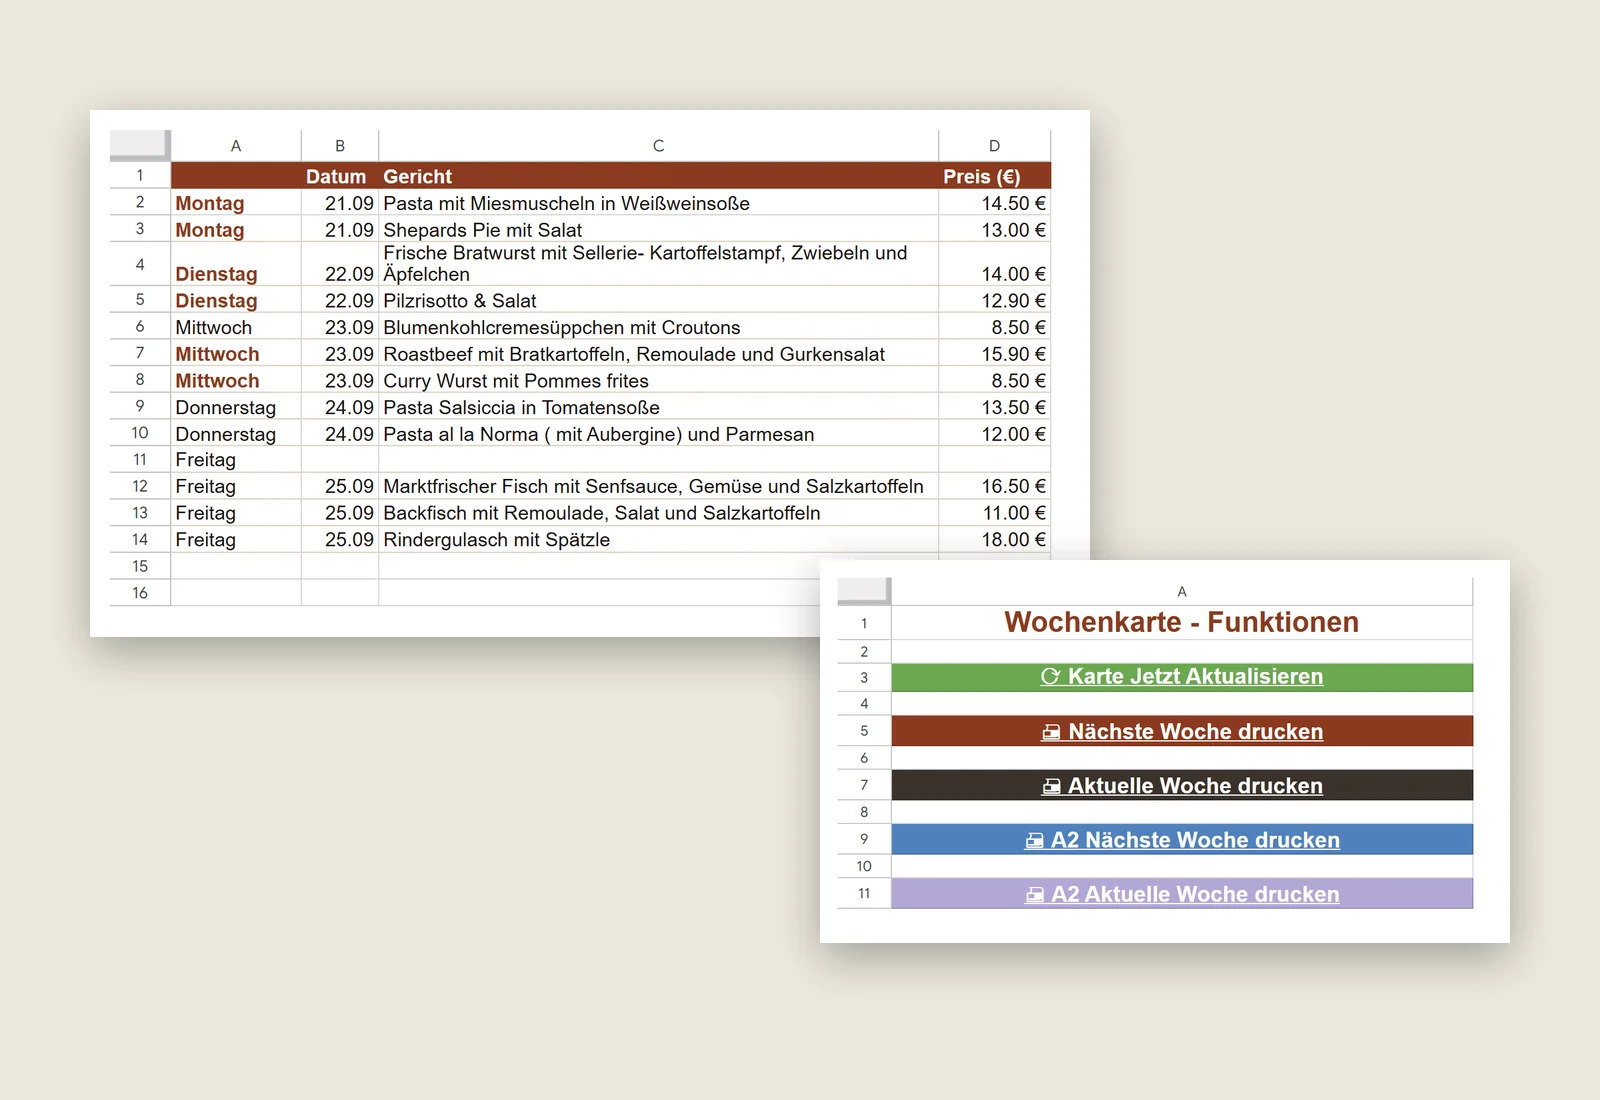Image resolution: width=1600 pixels, height=1100 pixels.
Task: Select the Marktfrischer Fisch mit Senfsauce cell
Action: tap(658, 486)
